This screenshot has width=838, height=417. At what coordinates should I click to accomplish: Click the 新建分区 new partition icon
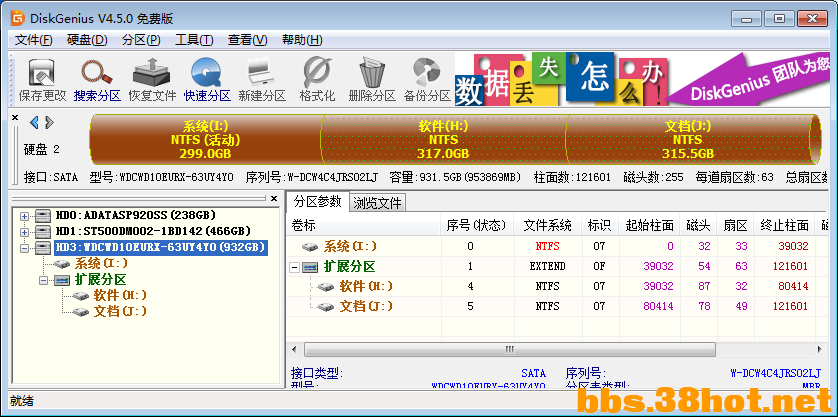click(x=262, y=73)
